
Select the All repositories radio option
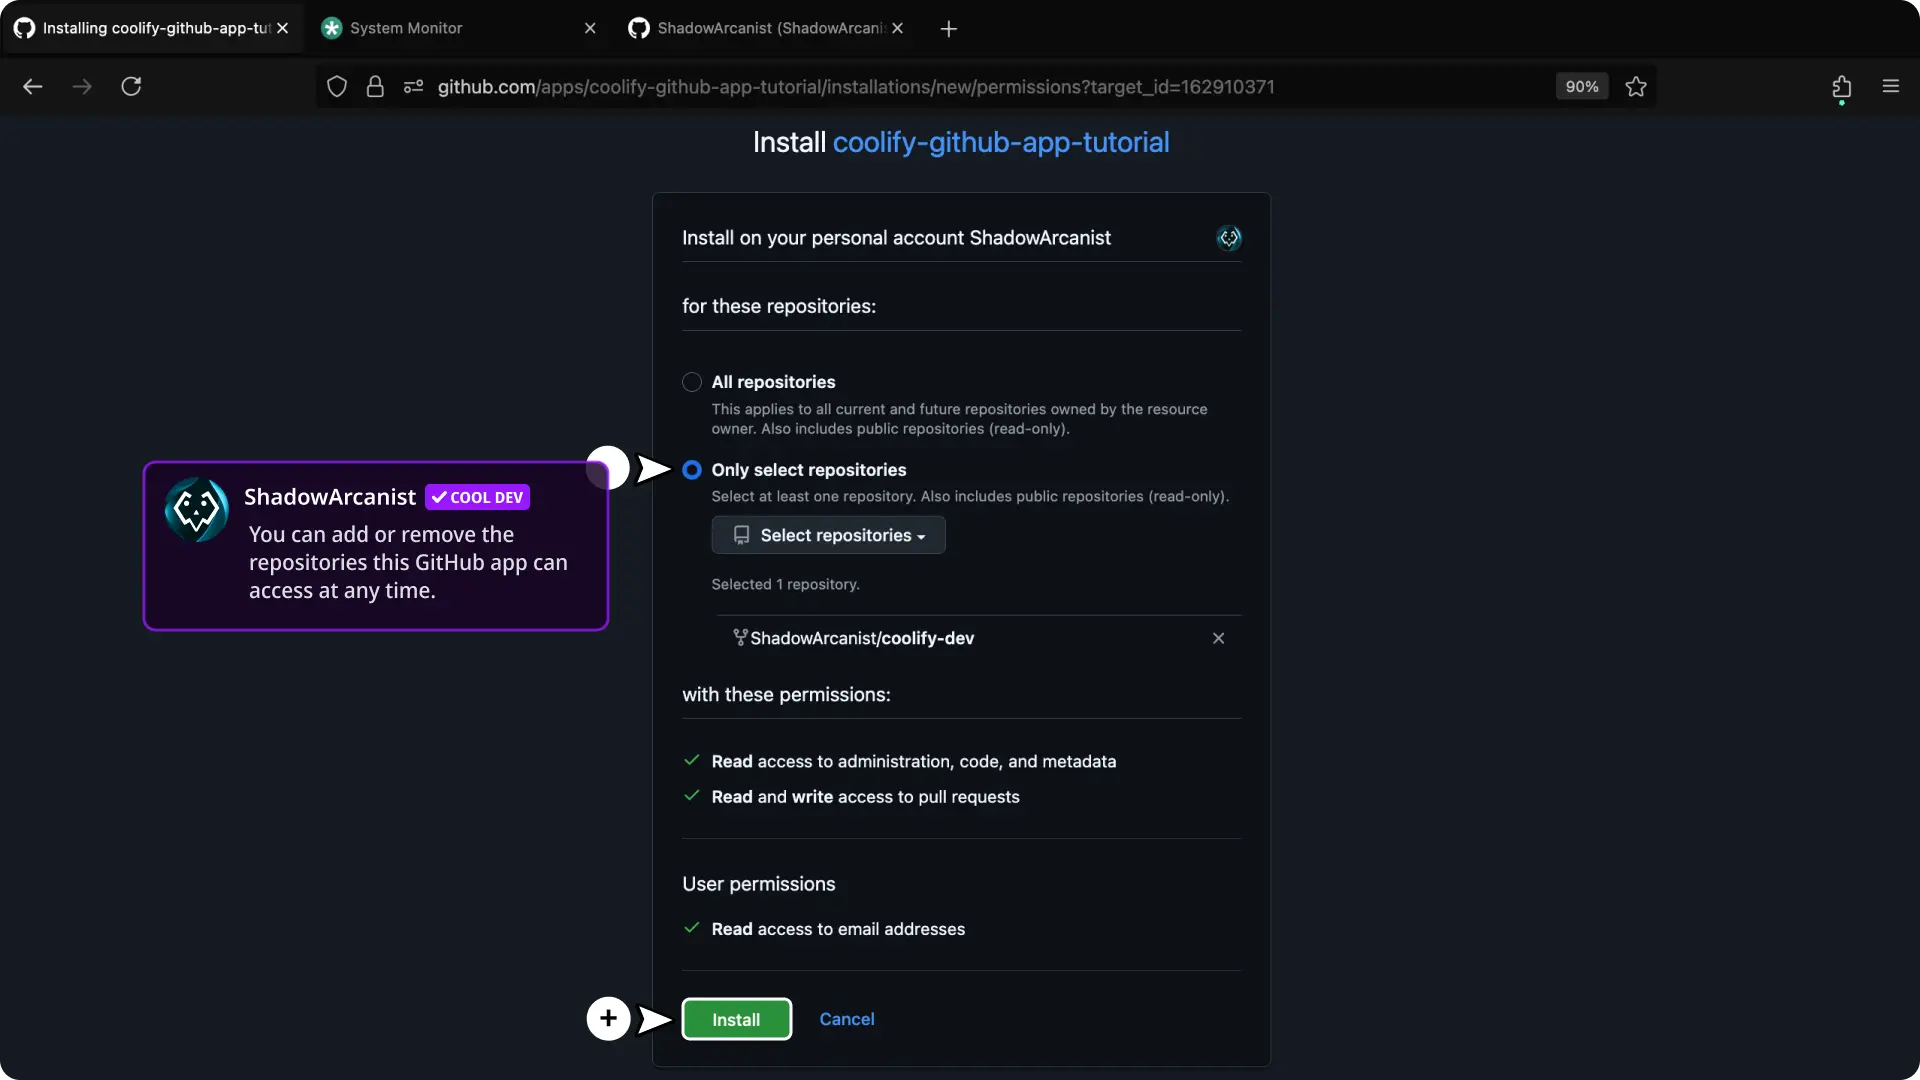[x=692, y=382]
